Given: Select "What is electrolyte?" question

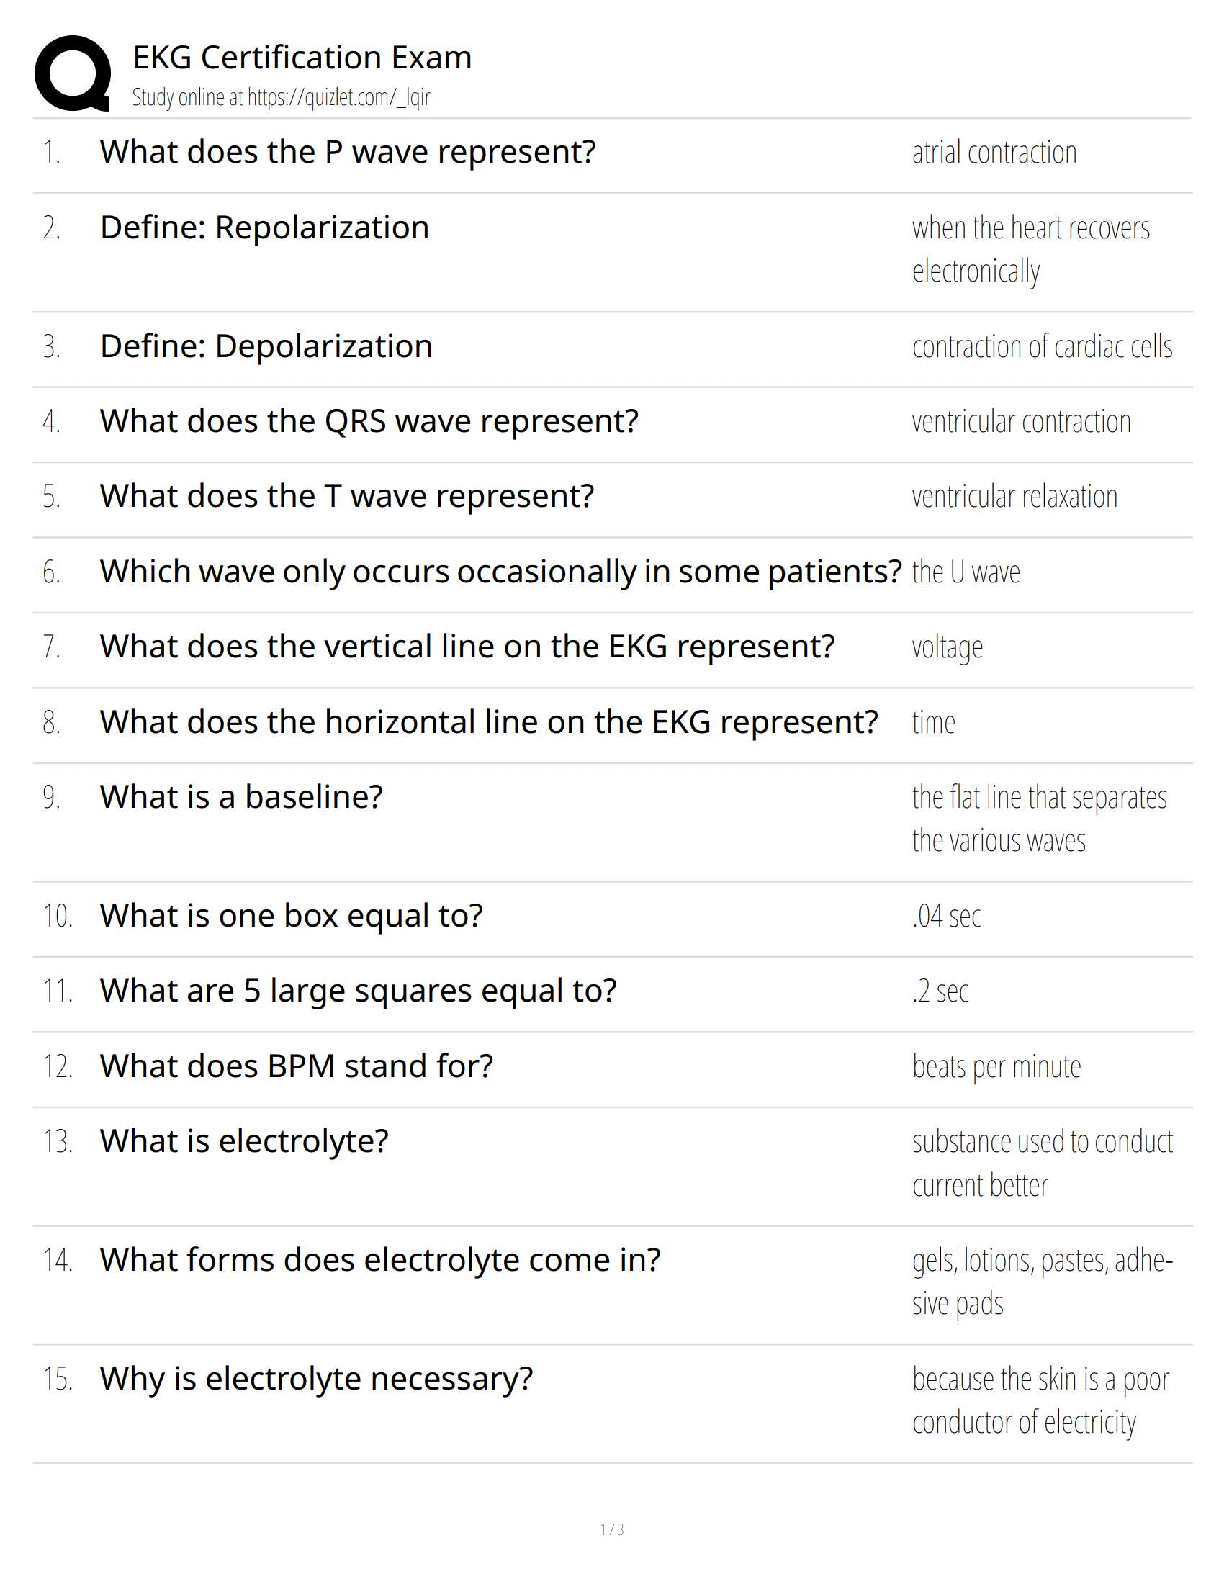Looking at the screenshot, I should coord(244,1141).
